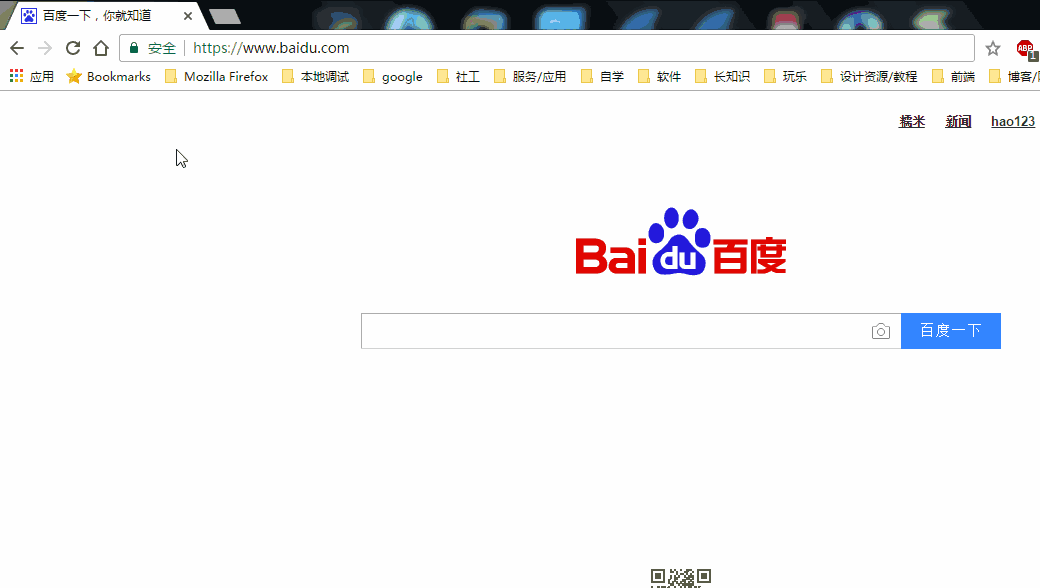Viewport: 1040px width, 588px height.
Task: Open the 长知识 bookmark folder
Action: click(722, 76)
